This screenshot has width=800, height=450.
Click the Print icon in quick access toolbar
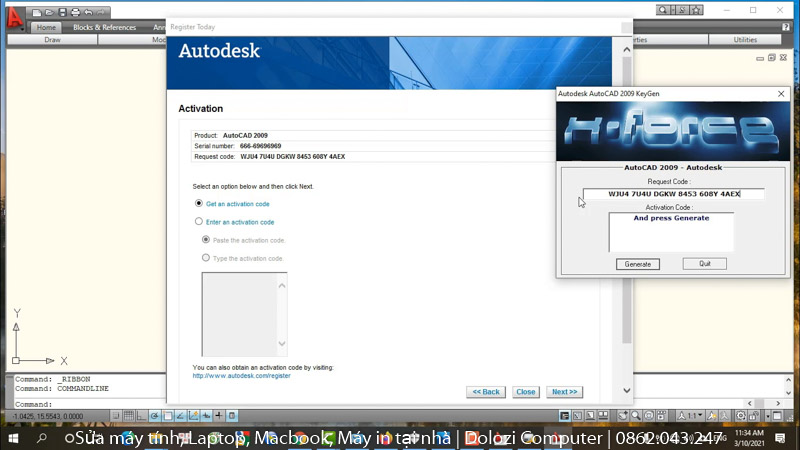pyautogui.click(x=76, y=11)
